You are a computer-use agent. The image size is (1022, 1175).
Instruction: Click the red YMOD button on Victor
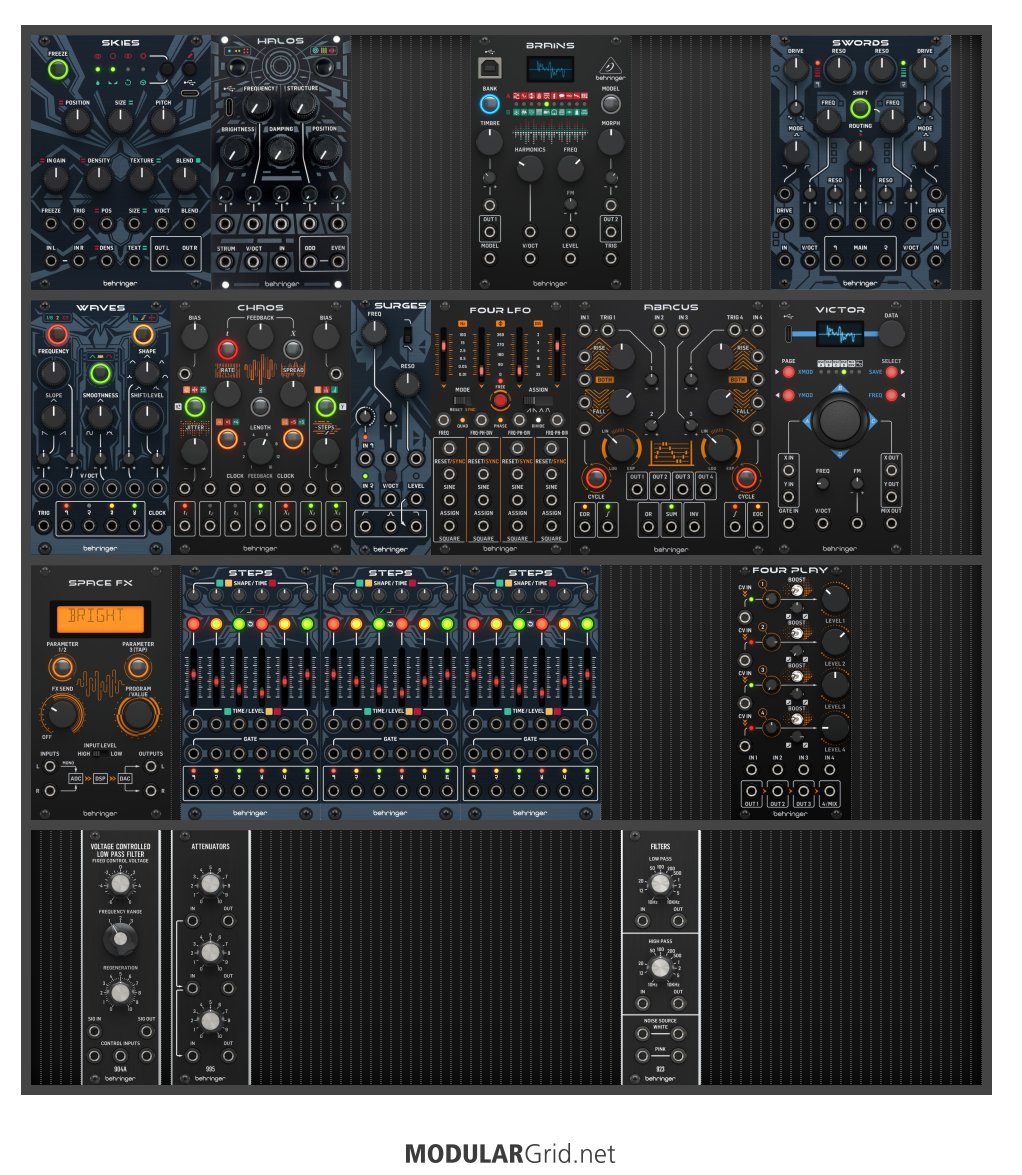788,395
